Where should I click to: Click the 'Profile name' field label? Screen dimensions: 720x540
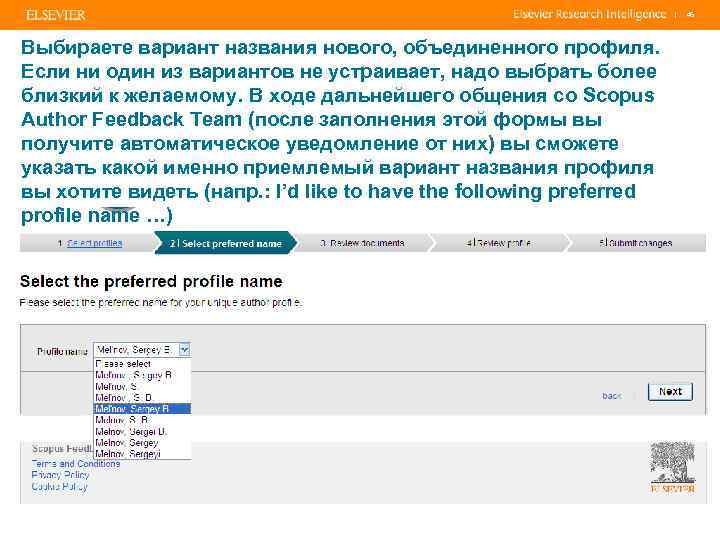[62, 351]
